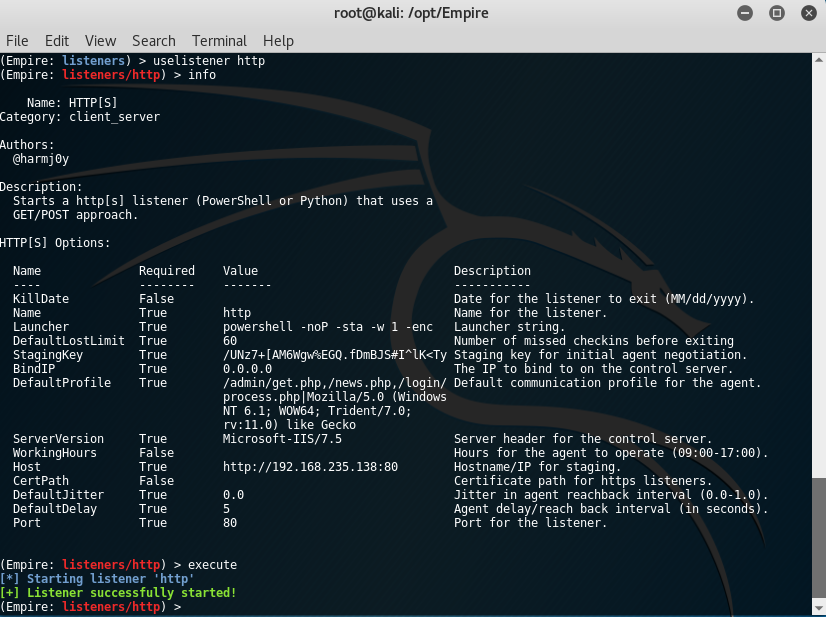
Task: Click the launcher value 'powershell -noP -sta -w 1 -enc'
Action: coord(328,327)
